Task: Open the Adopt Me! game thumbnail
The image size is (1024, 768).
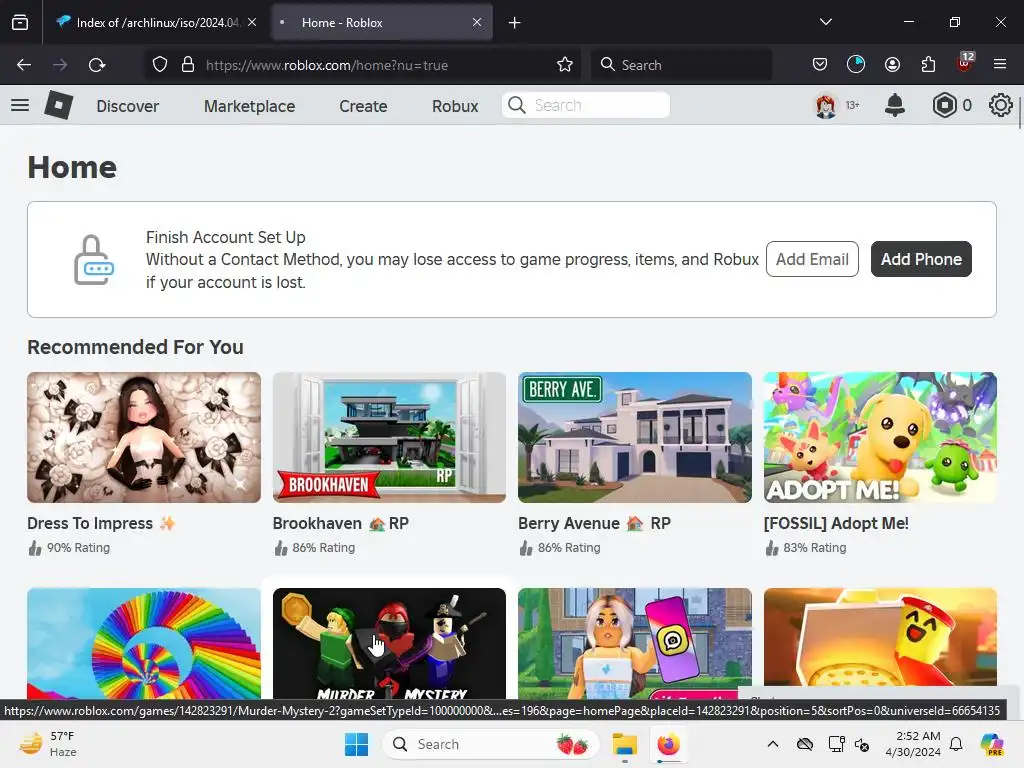Action: pyautogui.click(x=880, y=438)
